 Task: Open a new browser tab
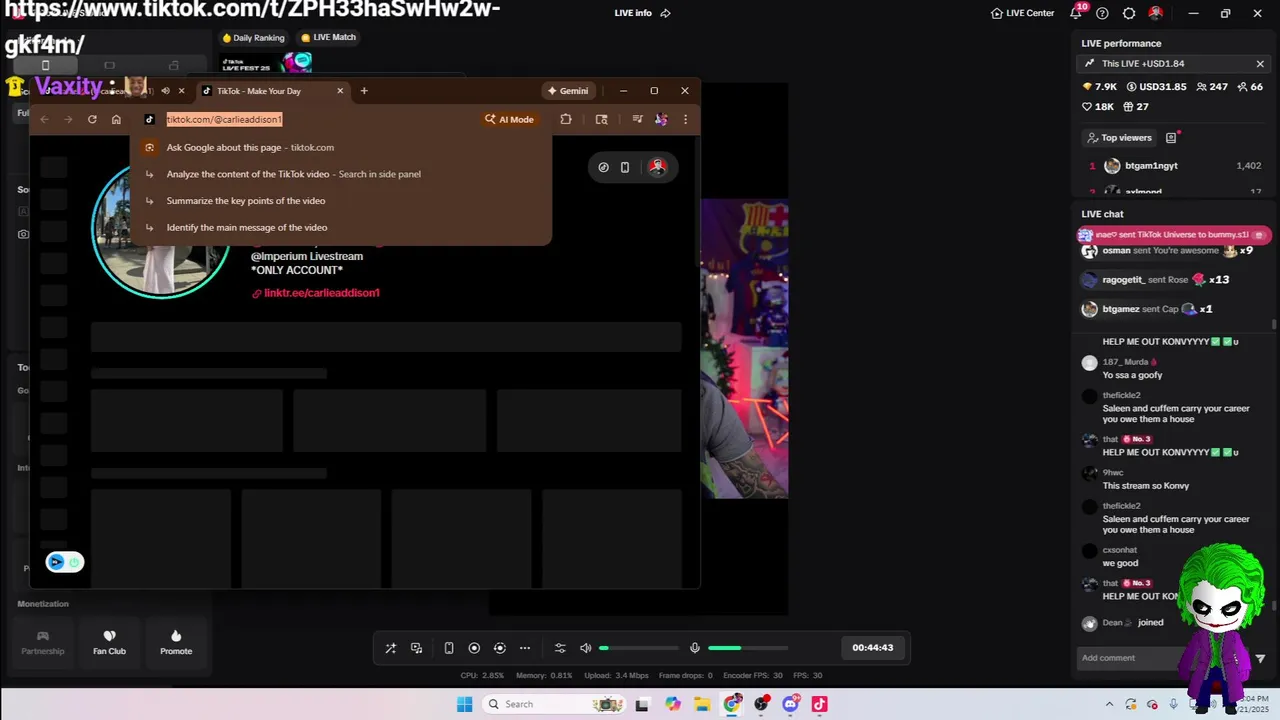(364, 91)
